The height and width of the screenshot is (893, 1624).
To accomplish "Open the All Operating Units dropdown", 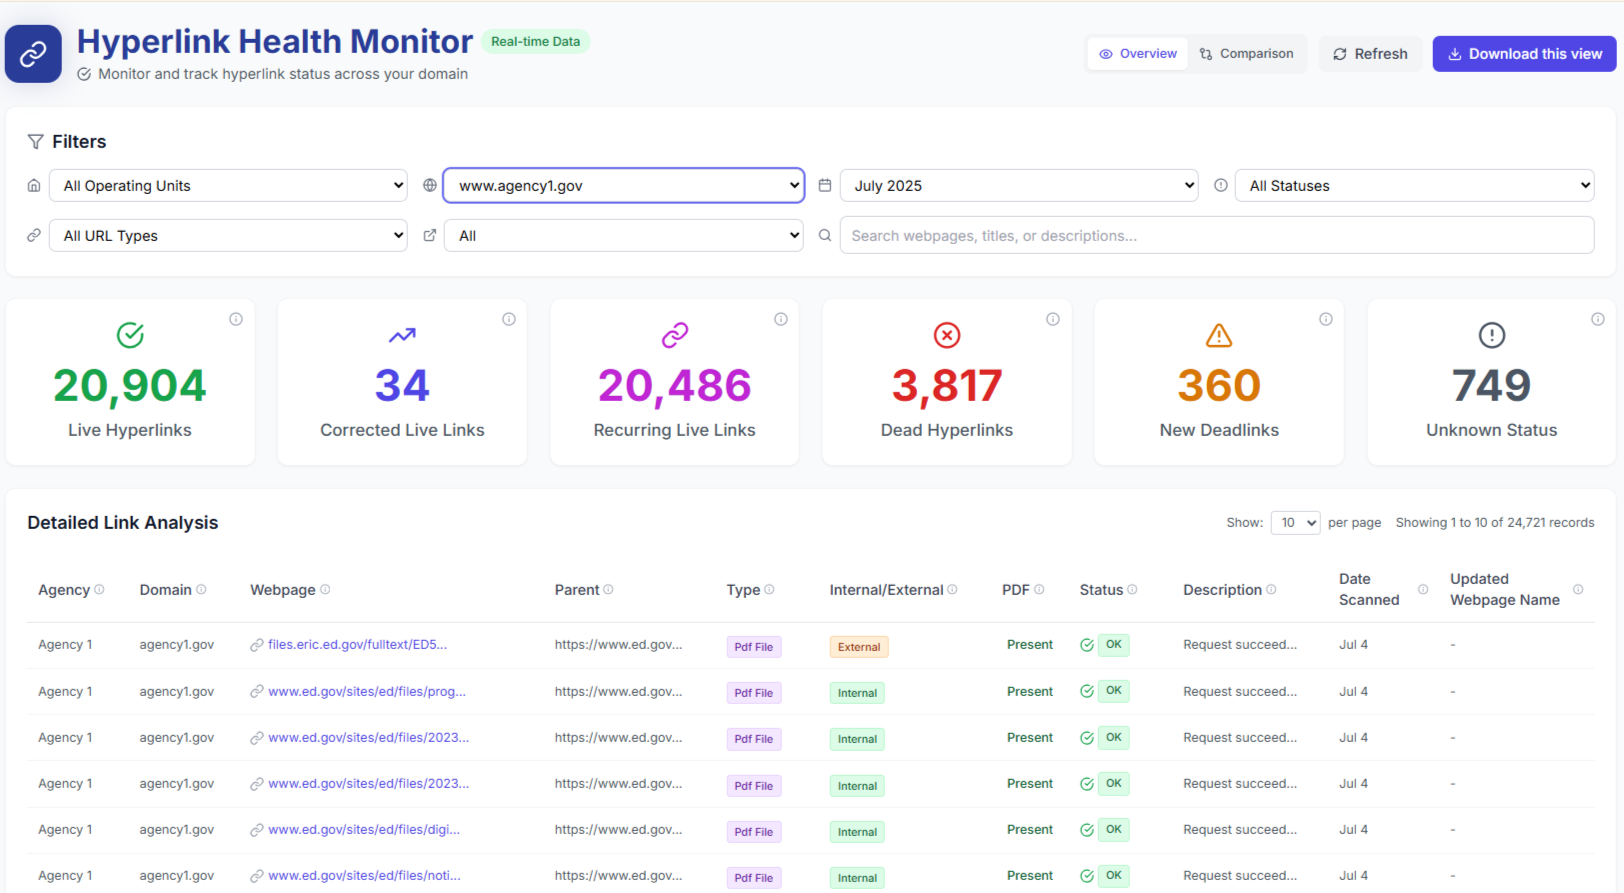I will pyautogui.click(x=228, y=186).
